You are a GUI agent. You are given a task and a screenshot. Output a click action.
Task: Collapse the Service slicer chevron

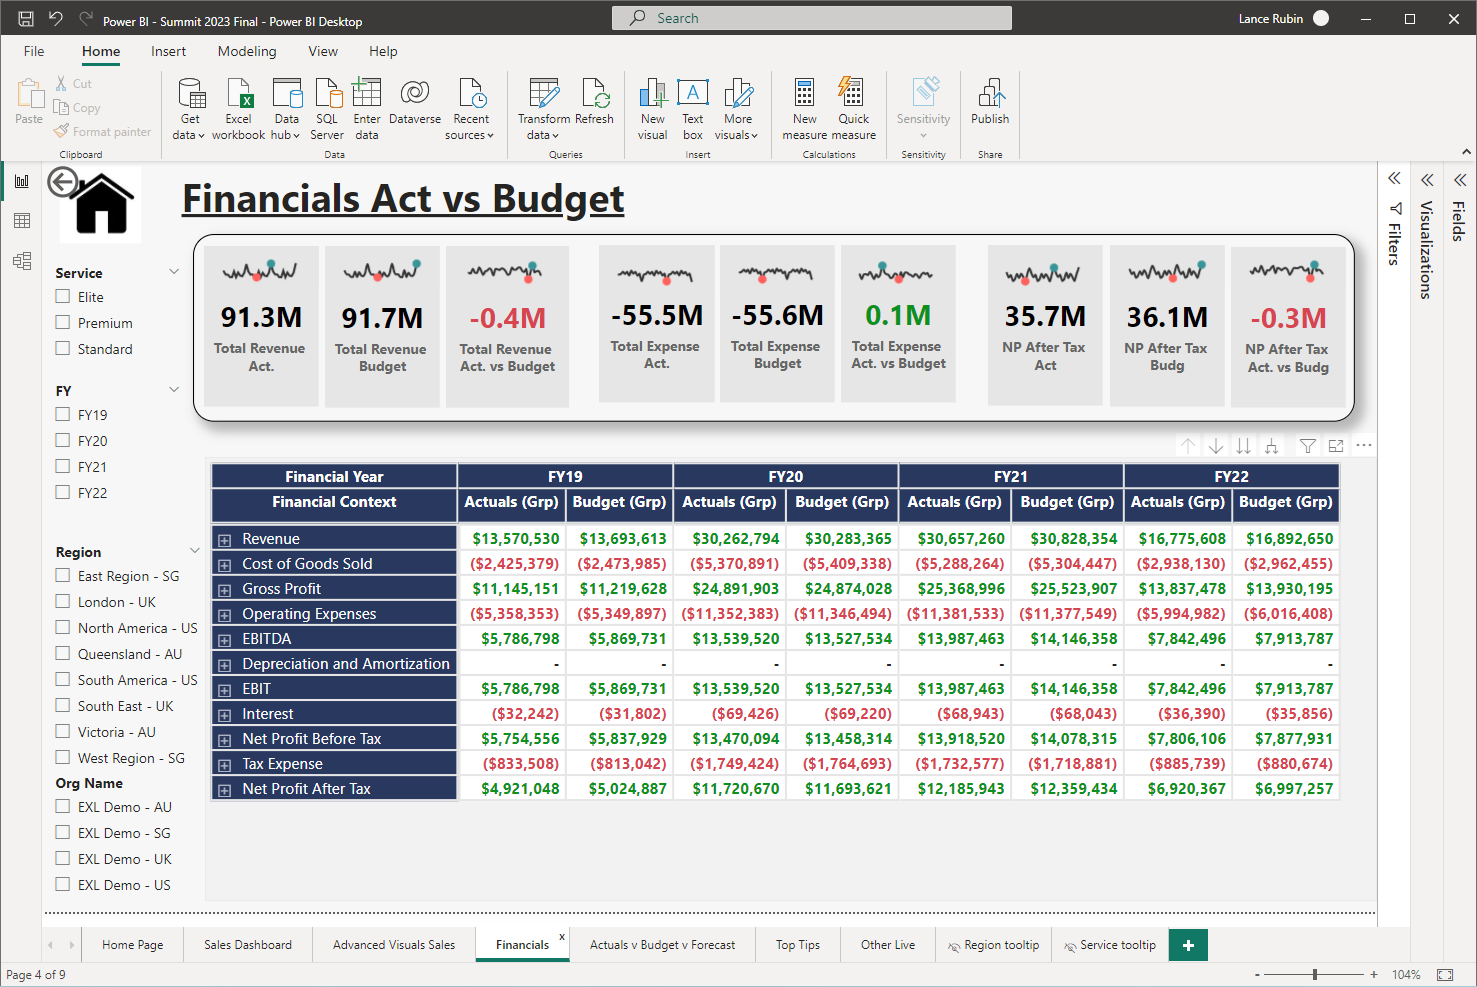coord(174,272)
